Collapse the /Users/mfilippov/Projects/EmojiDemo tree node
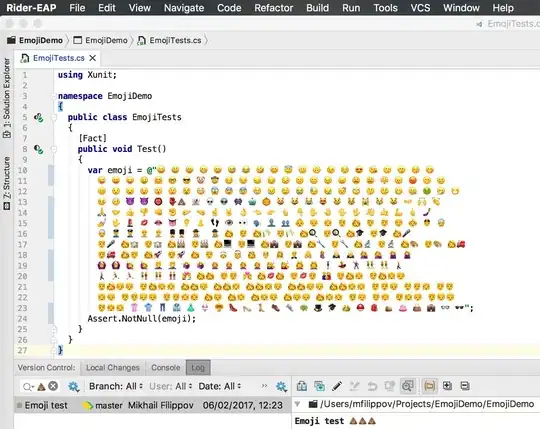This screenshot has width=540, height=429. (298, 404)
